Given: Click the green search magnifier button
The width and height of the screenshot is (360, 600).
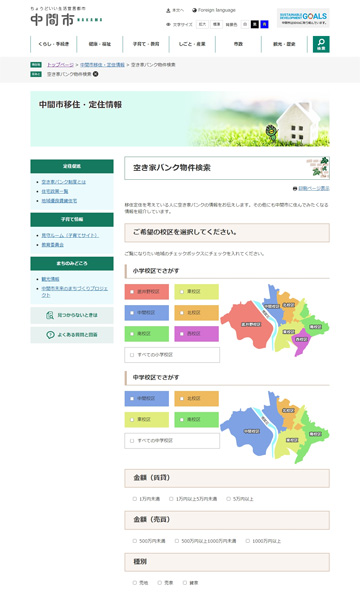Looking at the screenshot, I should coord(321,44).
